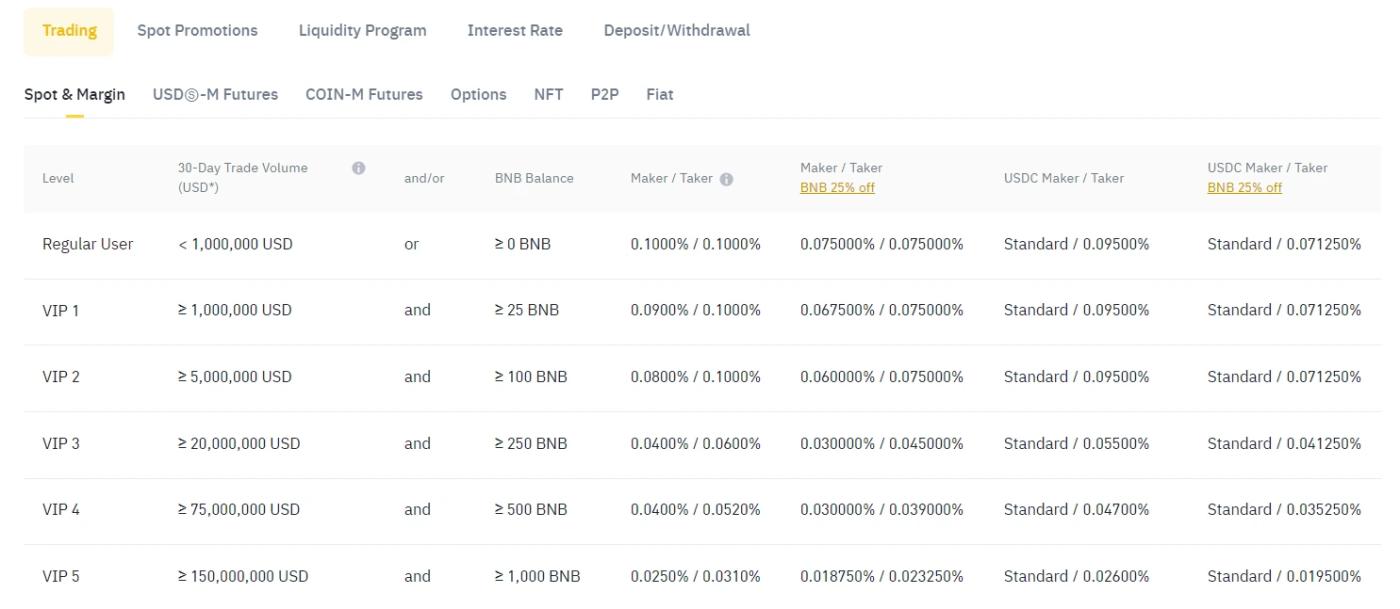Click the VIP 5 level cell

(60, 576)
